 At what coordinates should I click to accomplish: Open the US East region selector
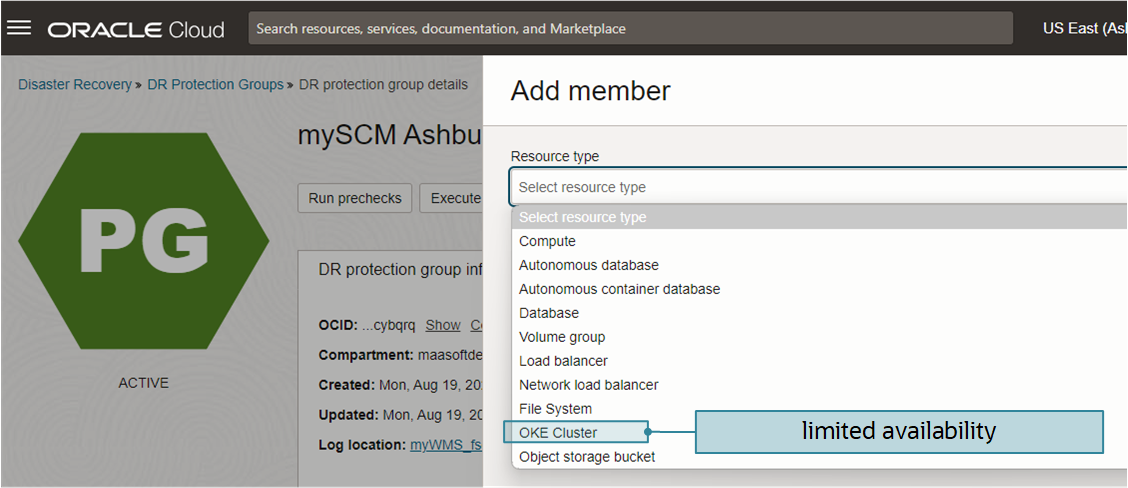1084,29
